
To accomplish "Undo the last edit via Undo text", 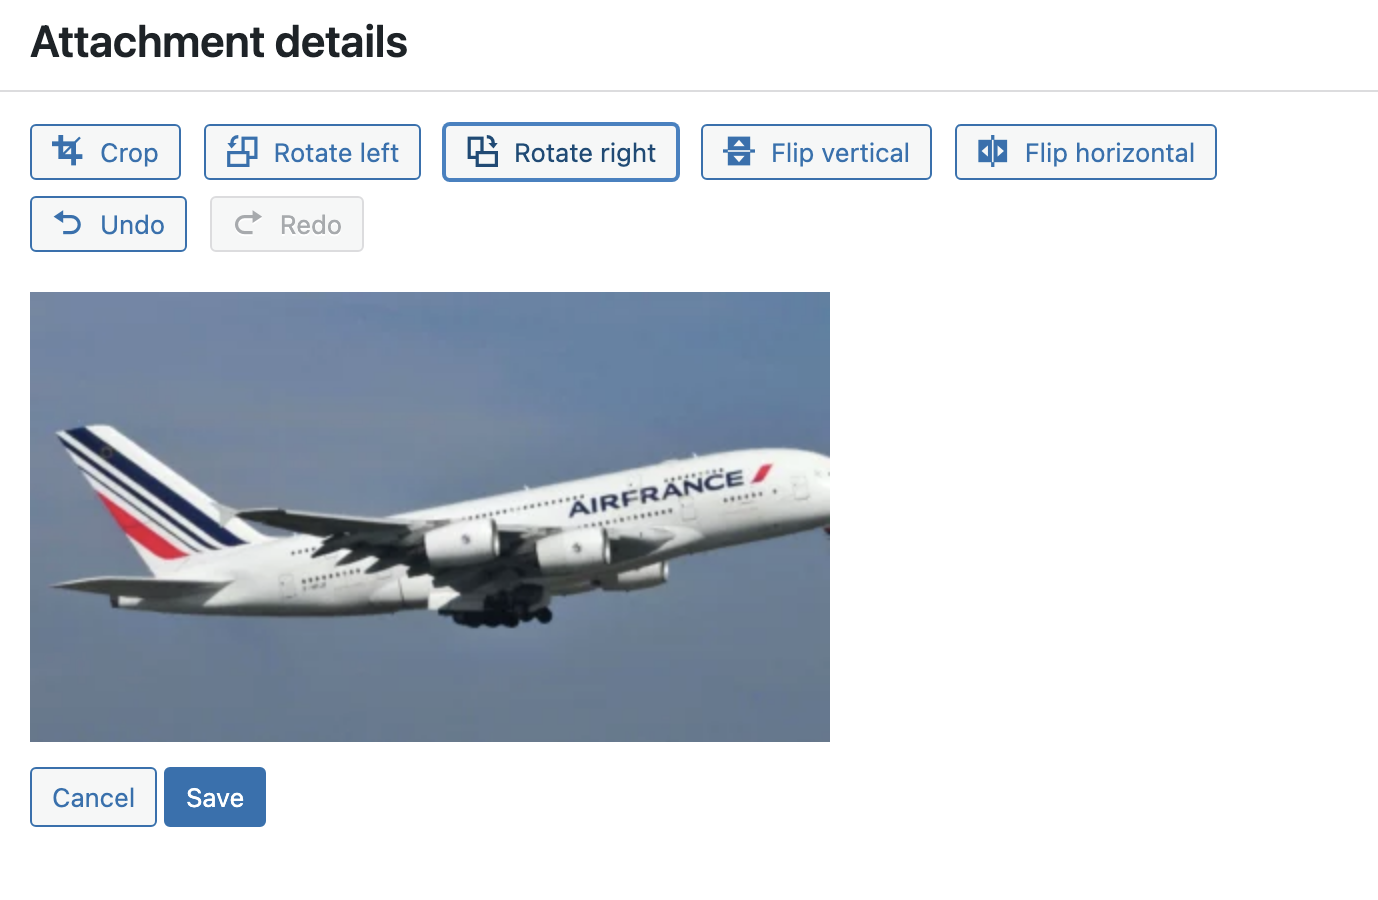I will (x=132, y=225).
